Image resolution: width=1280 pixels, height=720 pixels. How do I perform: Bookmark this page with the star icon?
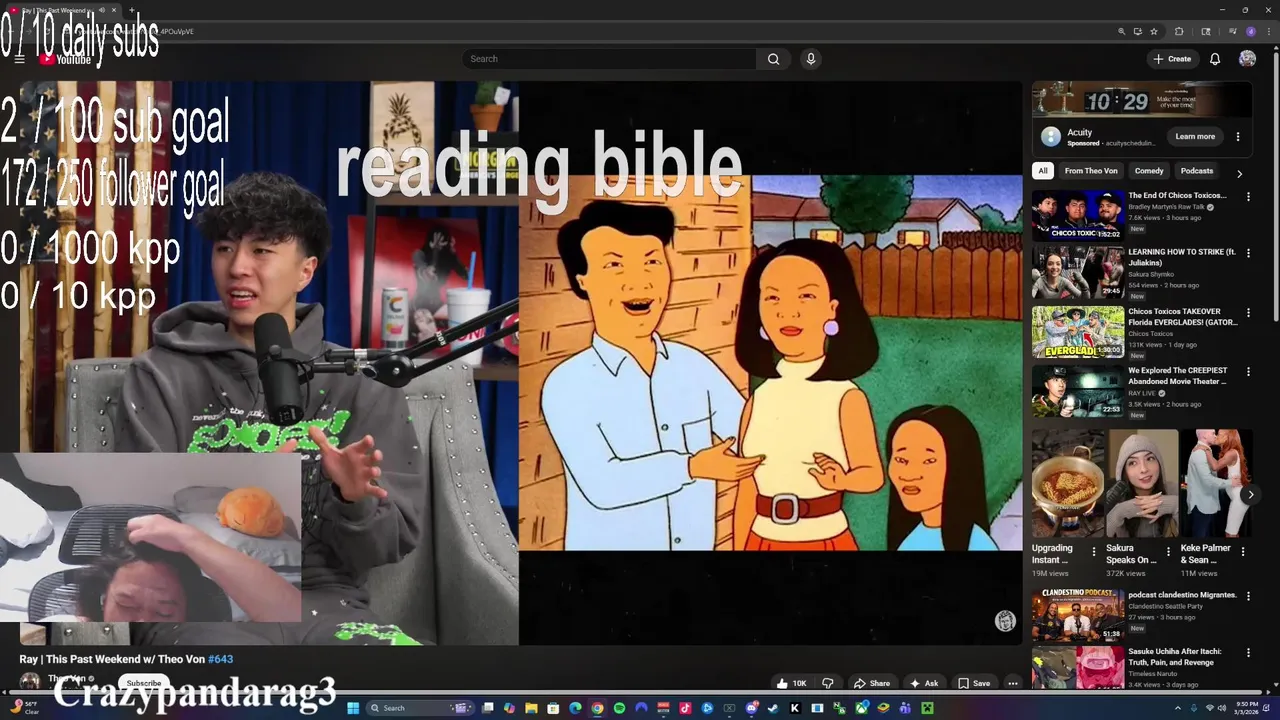[1154, 31]
